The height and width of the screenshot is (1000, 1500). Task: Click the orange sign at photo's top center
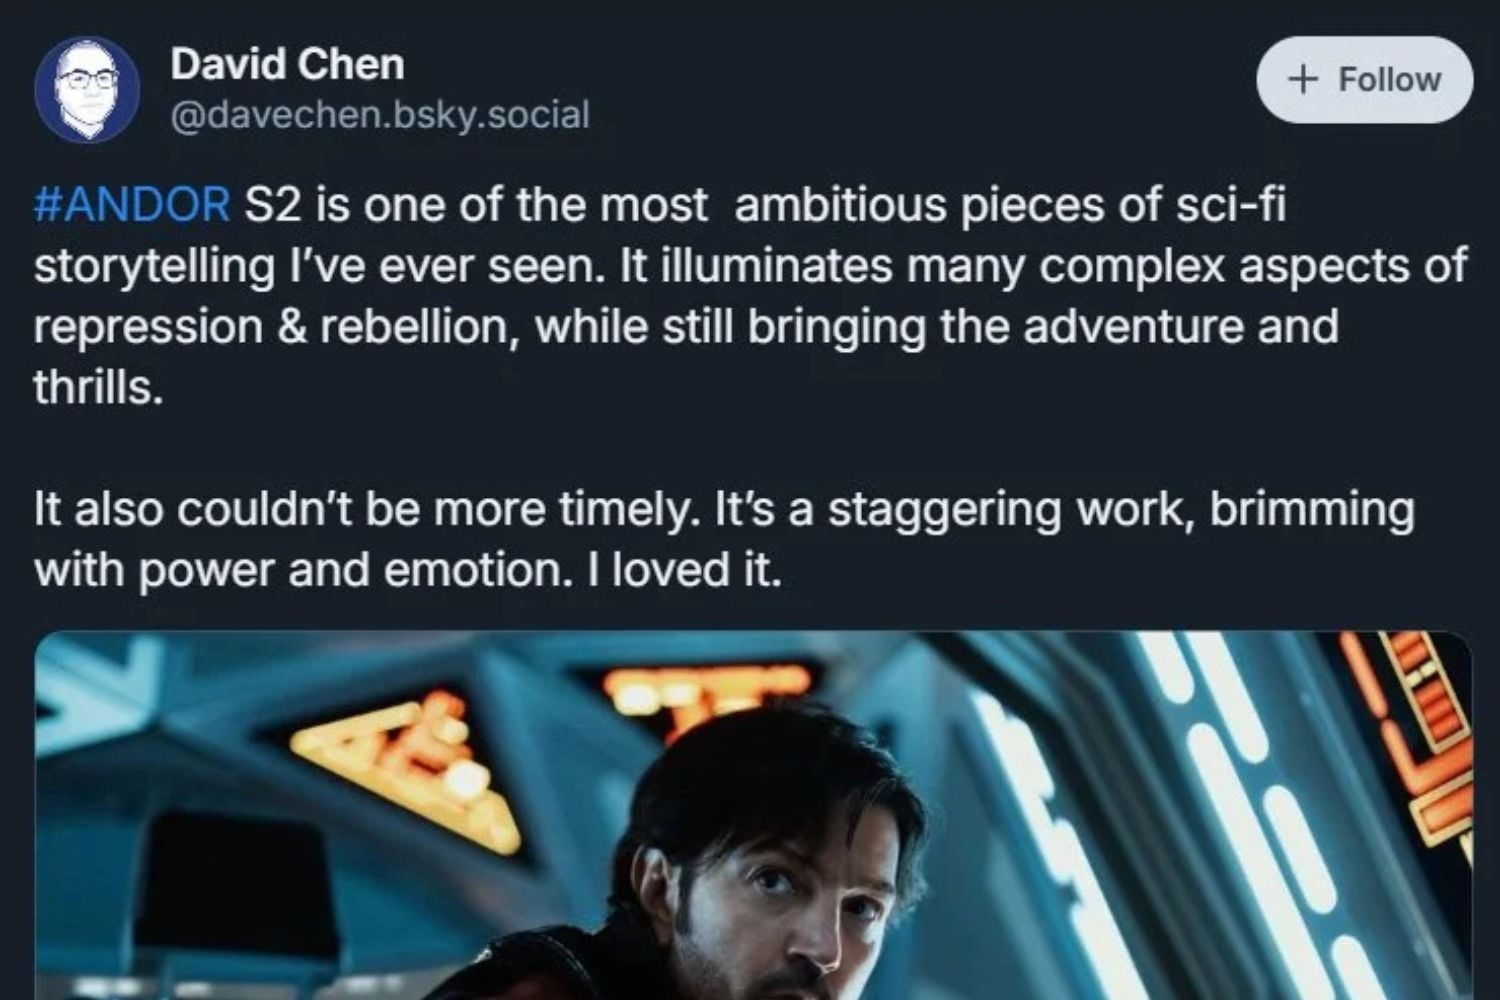[705, 690]
